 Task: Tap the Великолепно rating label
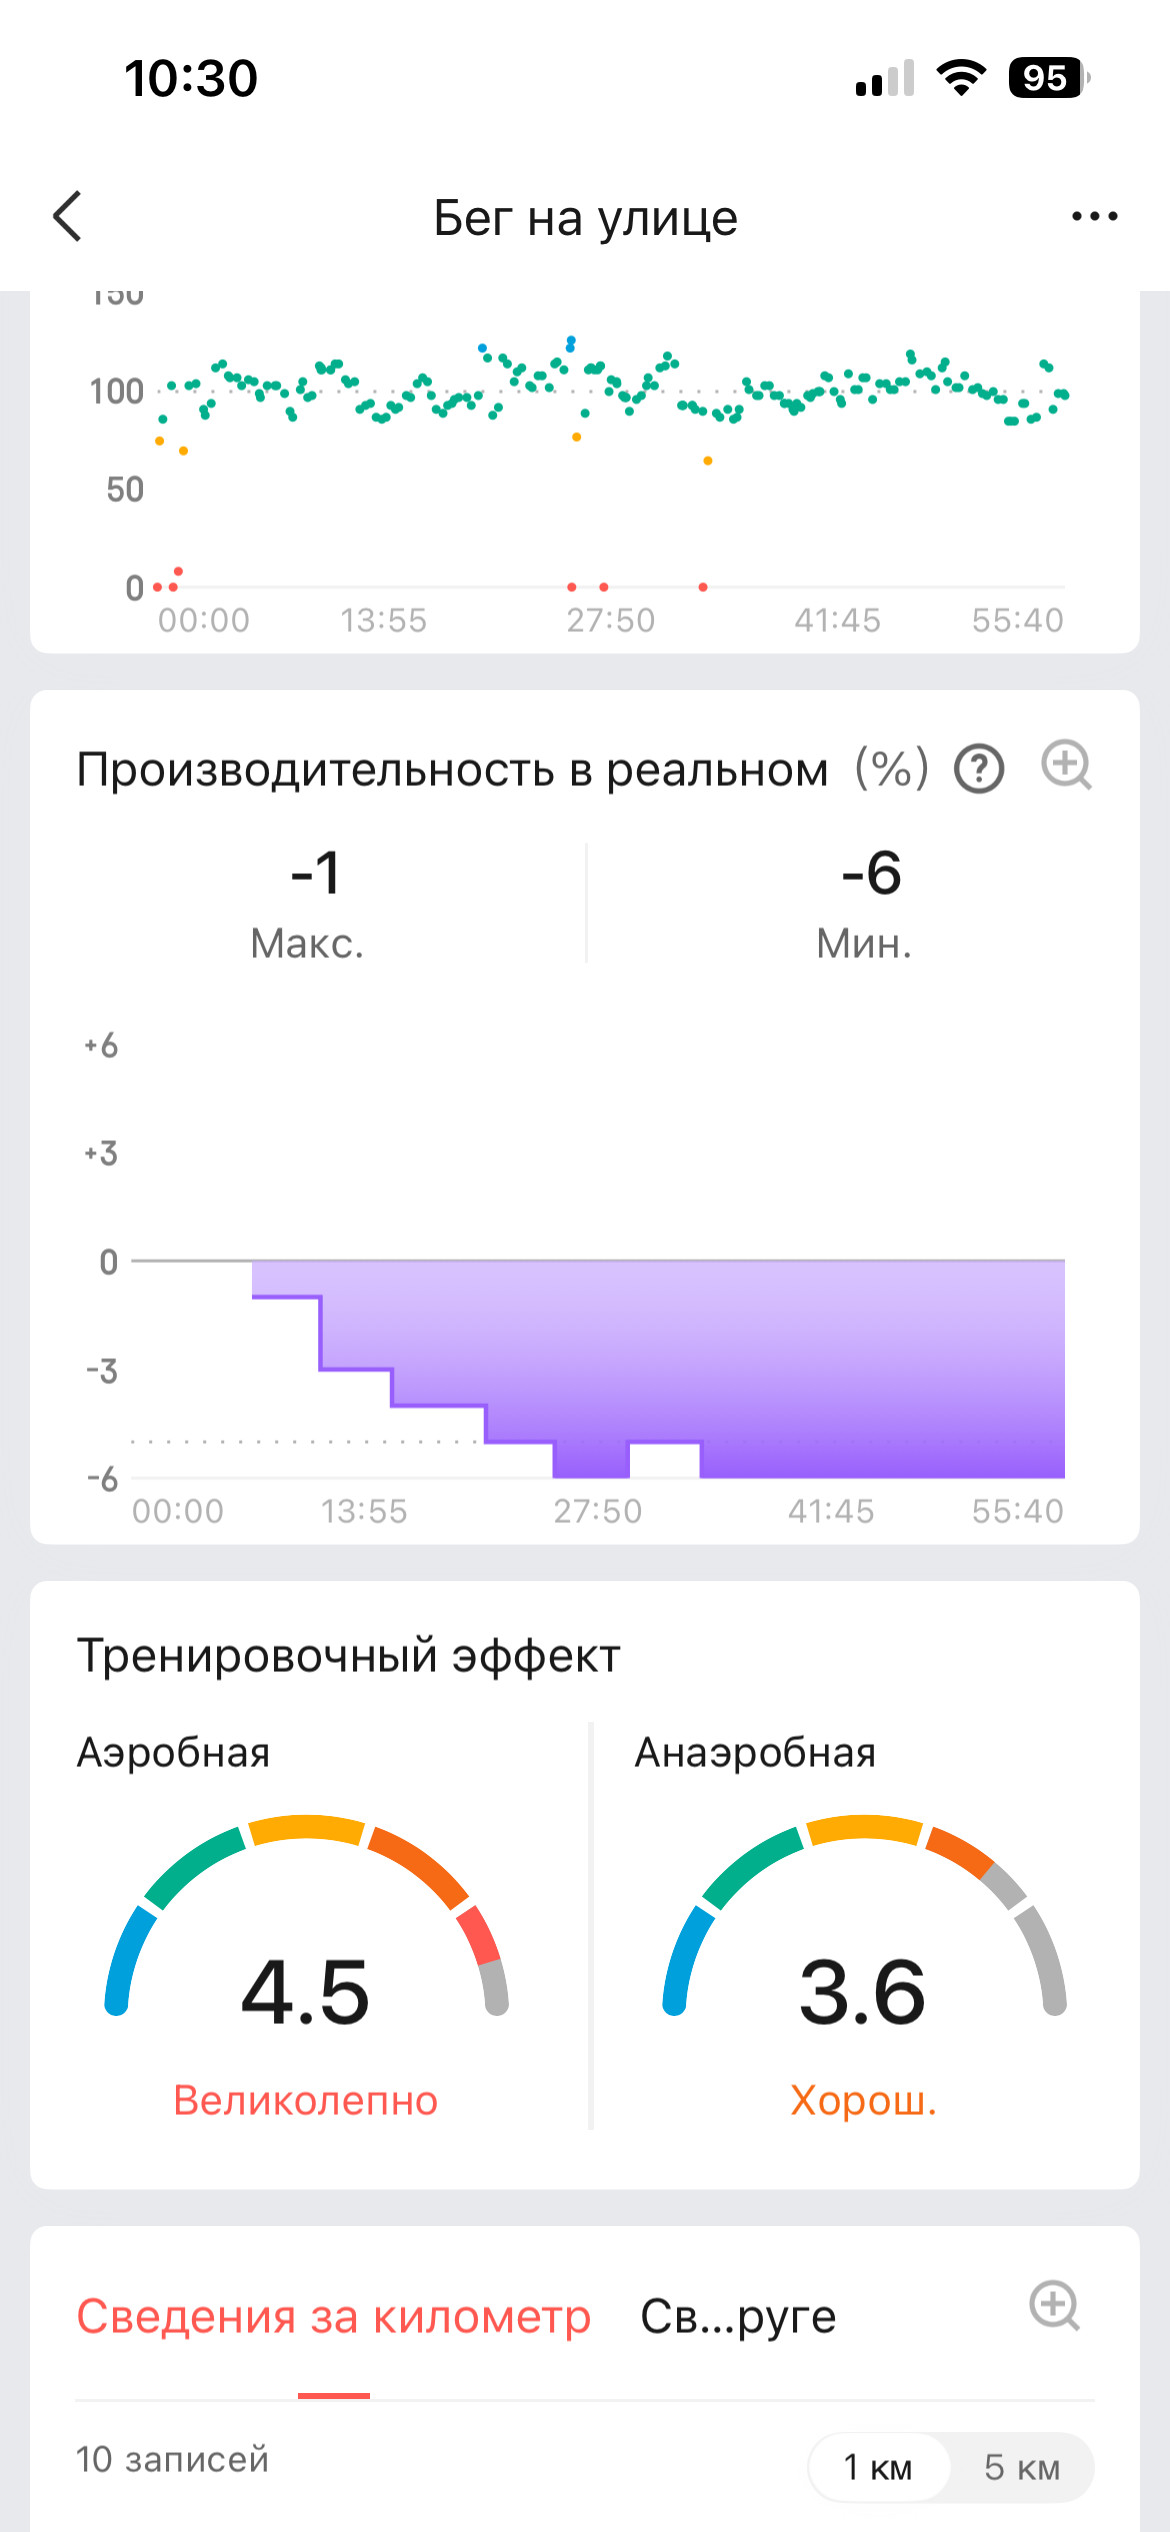pos(306,2100)
